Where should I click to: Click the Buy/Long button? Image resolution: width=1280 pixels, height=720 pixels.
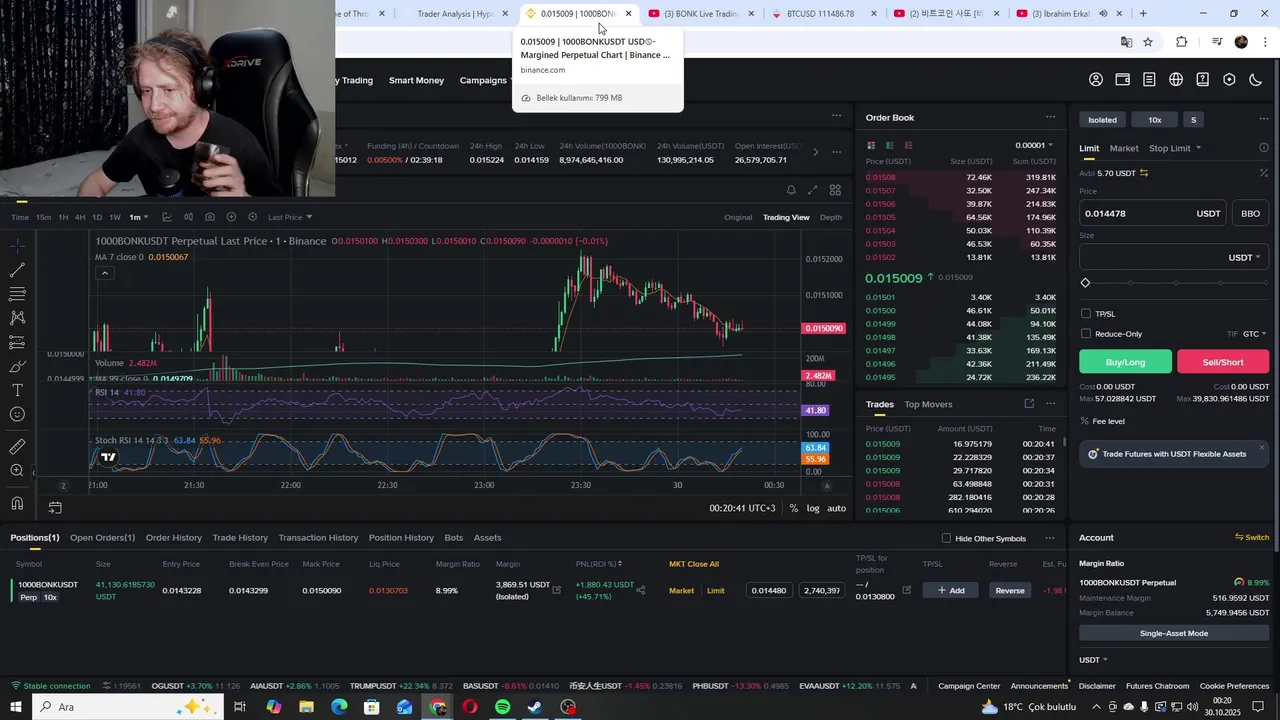coord(1125,362)
